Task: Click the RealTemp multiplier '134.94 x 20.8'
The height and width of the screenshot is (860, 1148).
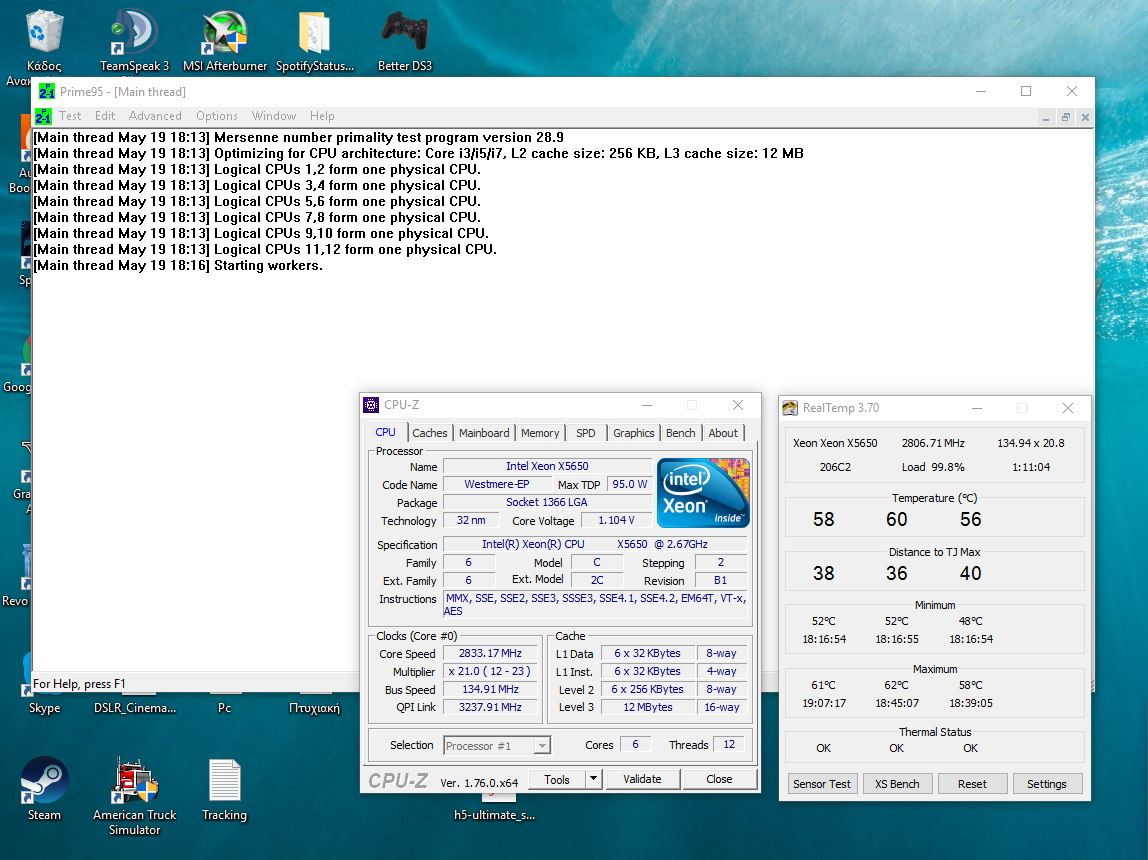Action: tap(1031, 443)
